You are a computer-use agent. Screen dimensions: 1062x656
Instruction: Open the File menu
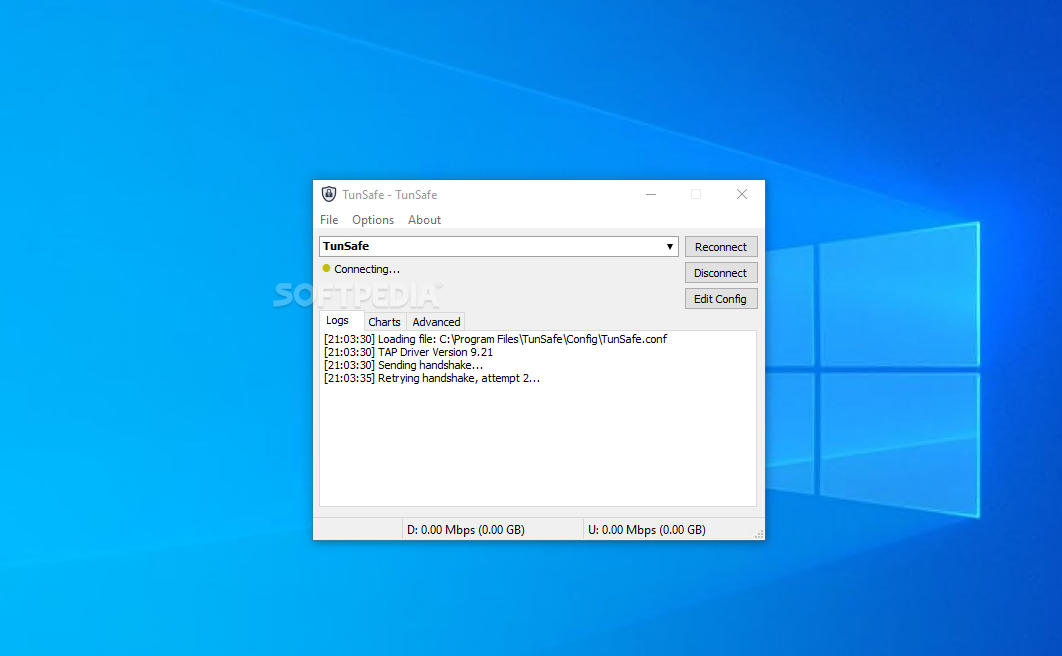(x=329, y=220)
